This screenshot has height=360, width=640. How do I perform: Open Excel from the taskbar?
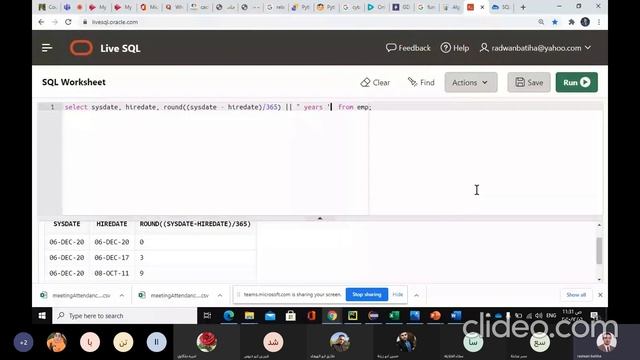(x=394, y=316)
